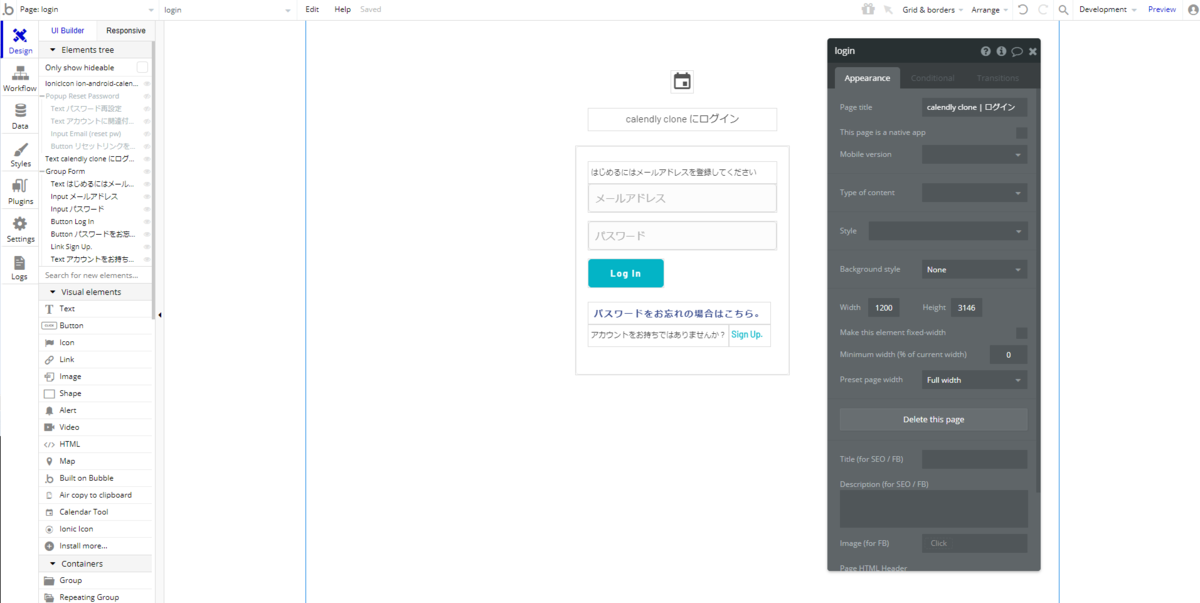Toggle This page is a native app
Screen dimensions: 1200x603
pos(1021,132)
